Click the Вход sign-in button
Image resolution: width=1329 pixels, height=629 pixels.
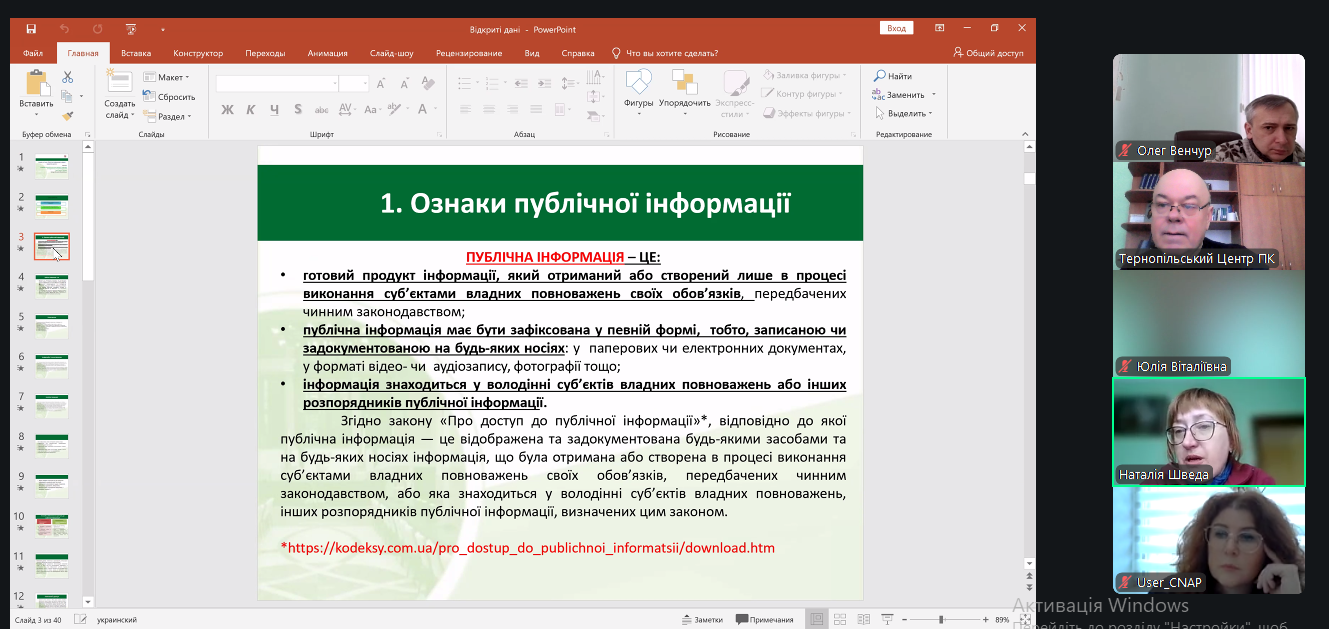tap(897, 29)
